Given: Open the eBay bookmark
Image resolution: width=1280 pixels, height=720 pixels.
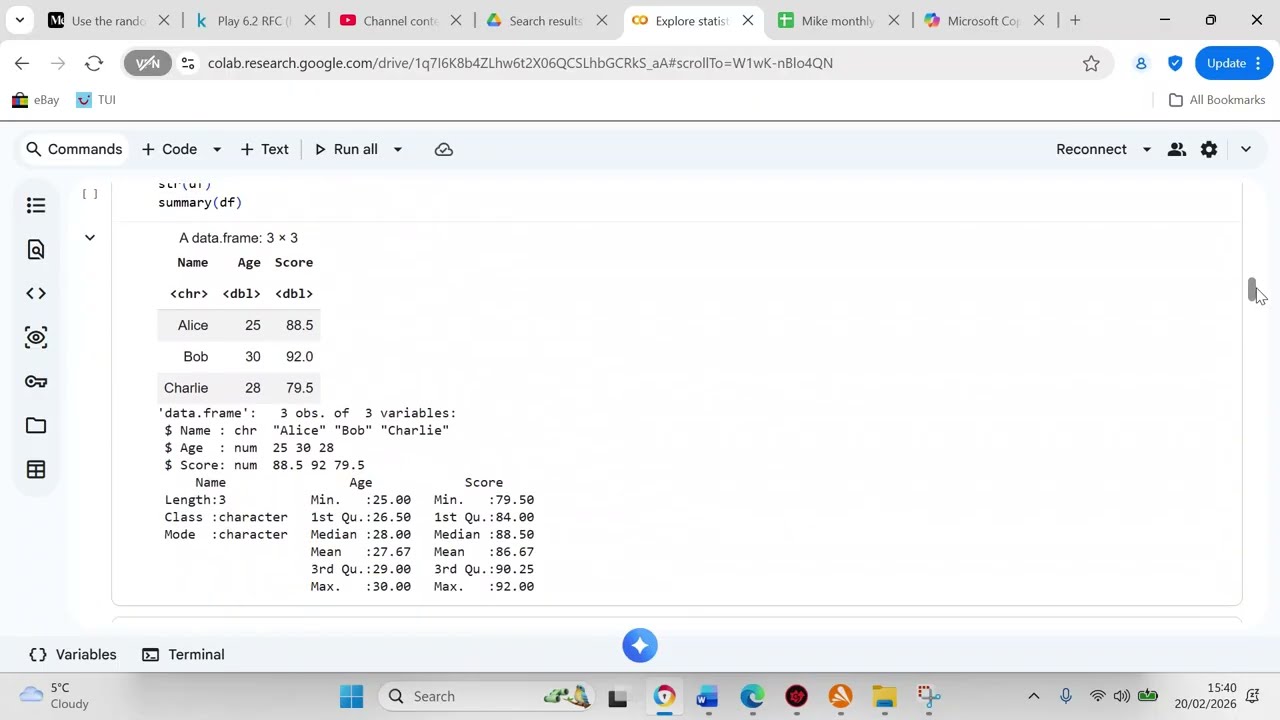Looking at the screenshot, I should click(36, 100).
